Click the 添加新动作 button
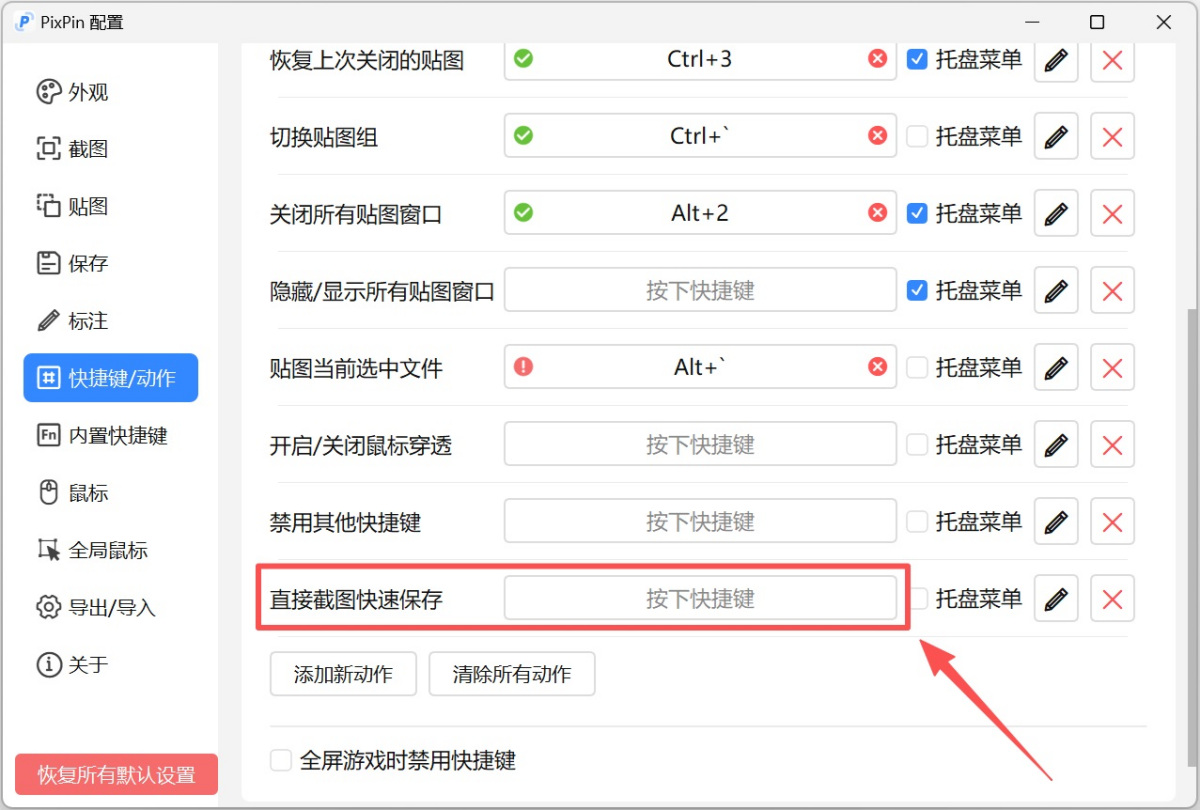The height and width of the screenshot is (810, 1200). (x=343, y=674)
